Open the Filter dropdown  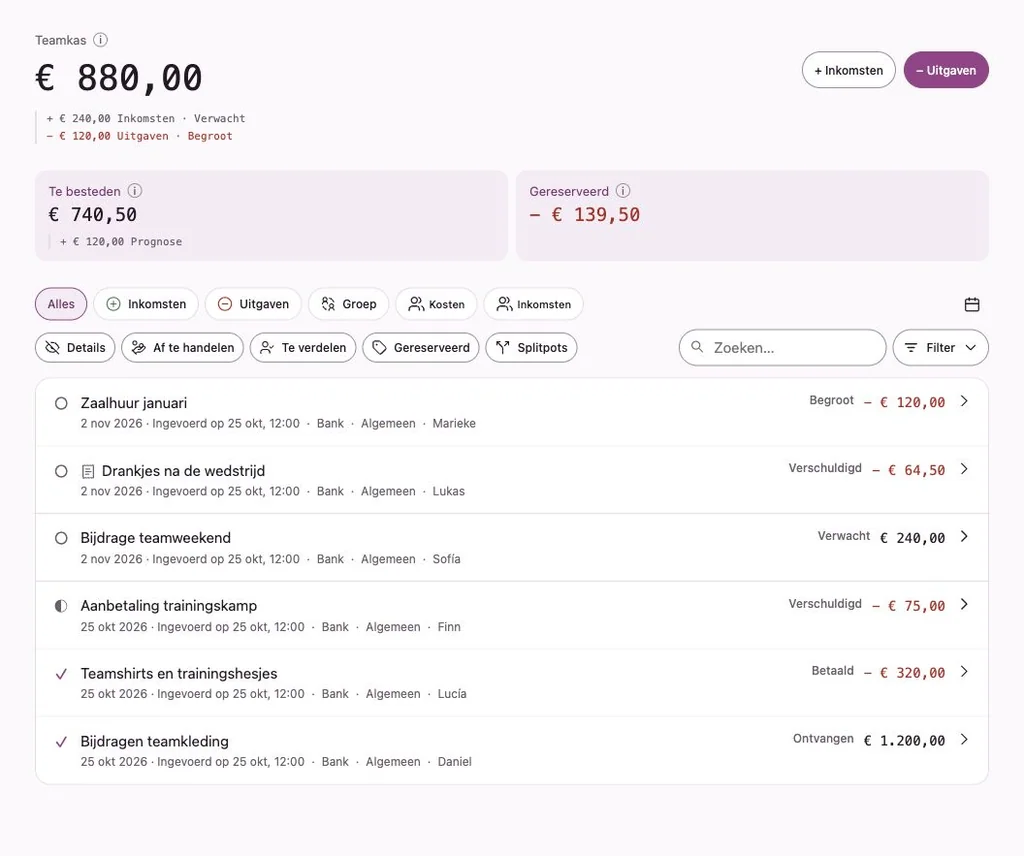coord(940,347)
